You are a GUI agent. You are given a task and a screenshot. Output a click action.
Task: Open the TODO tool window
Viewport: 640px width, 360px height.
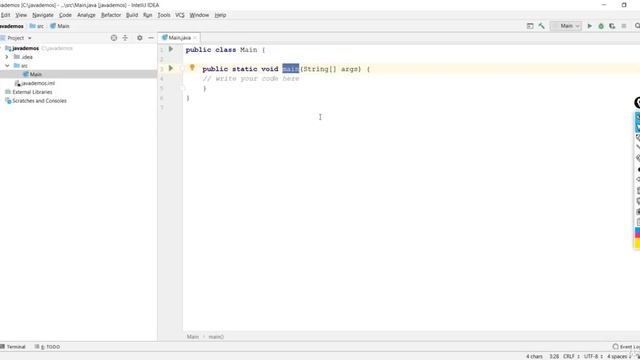point(47,347)
